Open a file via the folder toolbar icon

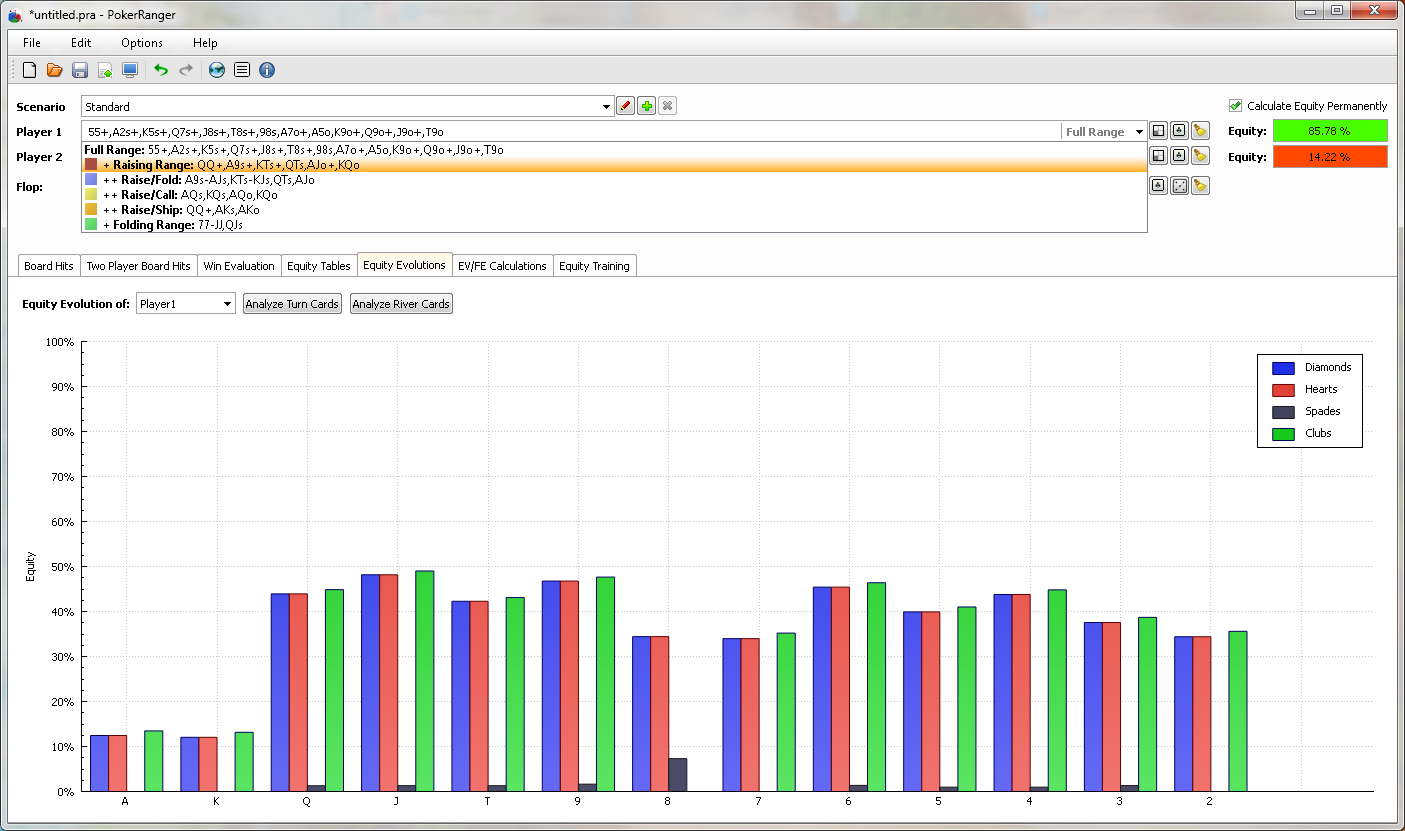point(55,70)
